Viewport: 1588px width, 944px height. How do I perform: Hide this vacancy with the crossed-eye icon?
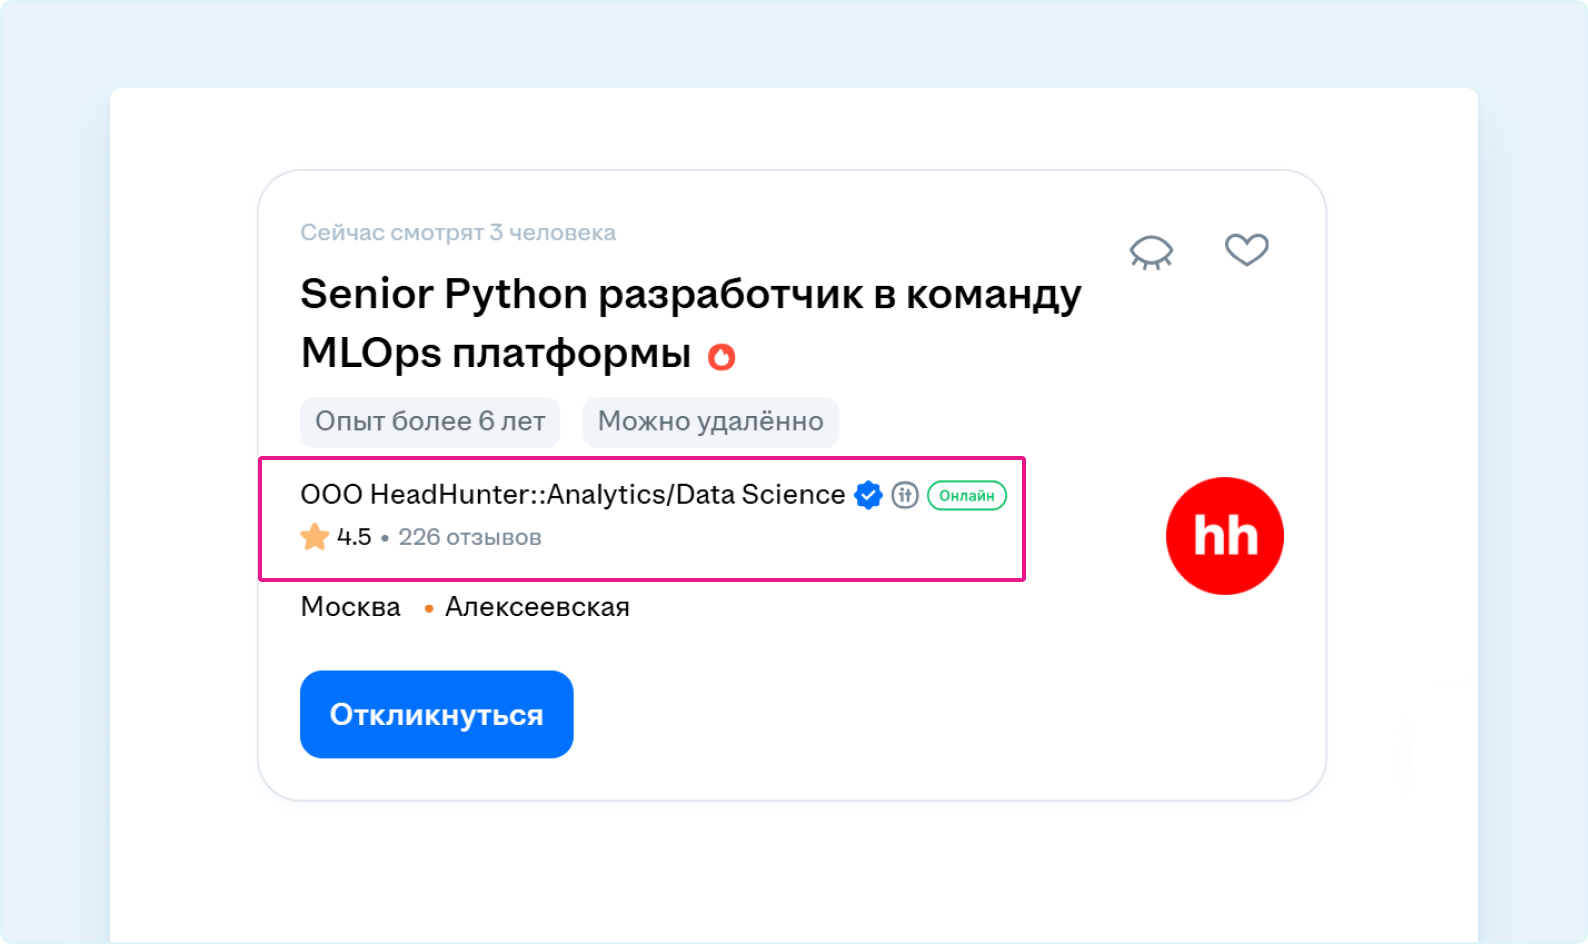[1151, 252]
